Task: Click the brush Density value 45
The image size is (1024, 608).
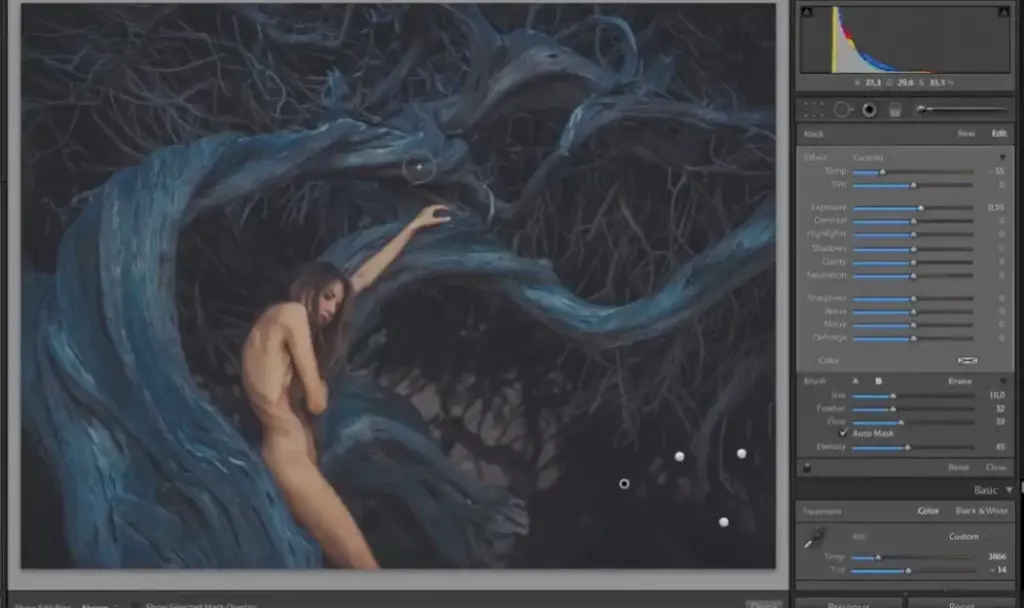Action: click(1000, 447)
